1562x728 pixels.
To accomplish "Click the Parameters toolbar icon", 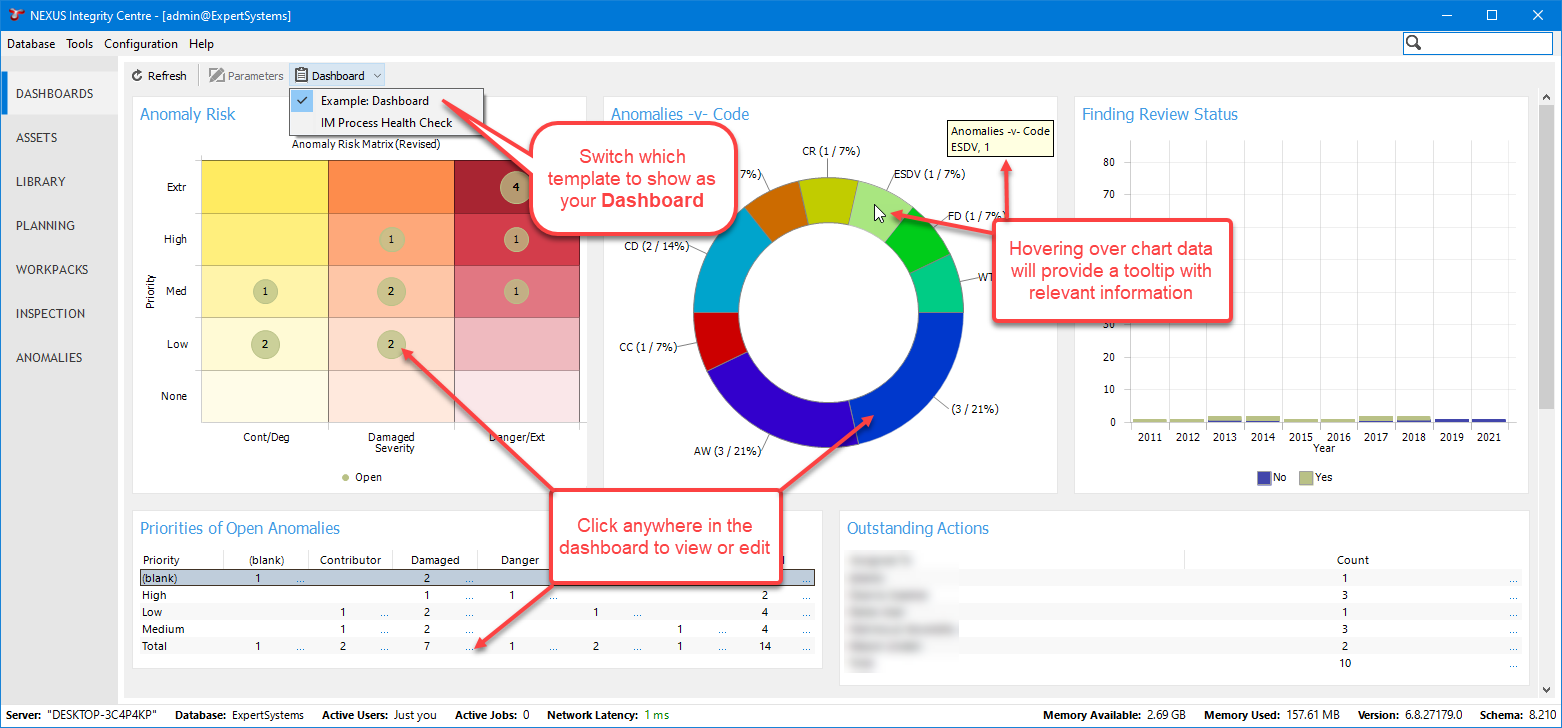I will pyautogui.click(x=217, y=76).
